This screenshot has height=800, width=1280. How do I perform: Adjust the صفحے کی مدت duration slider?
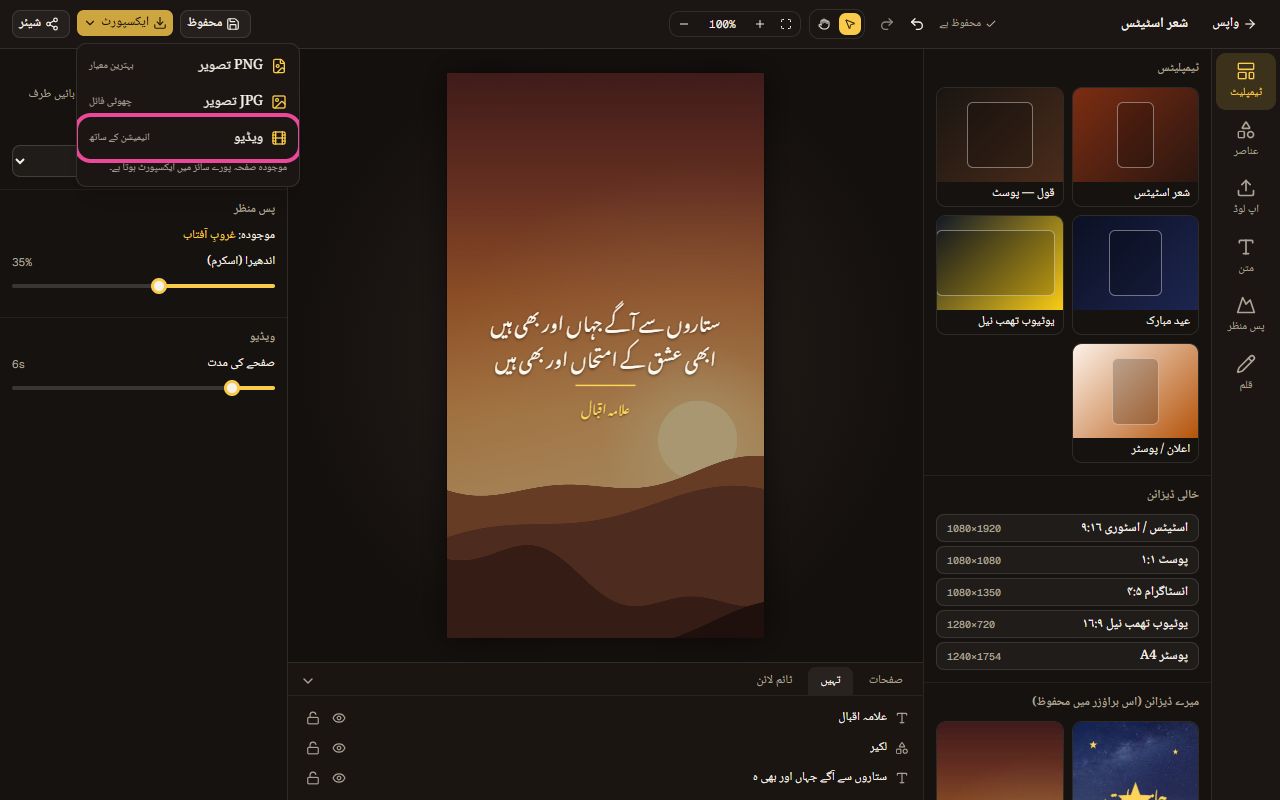point(143,388)
